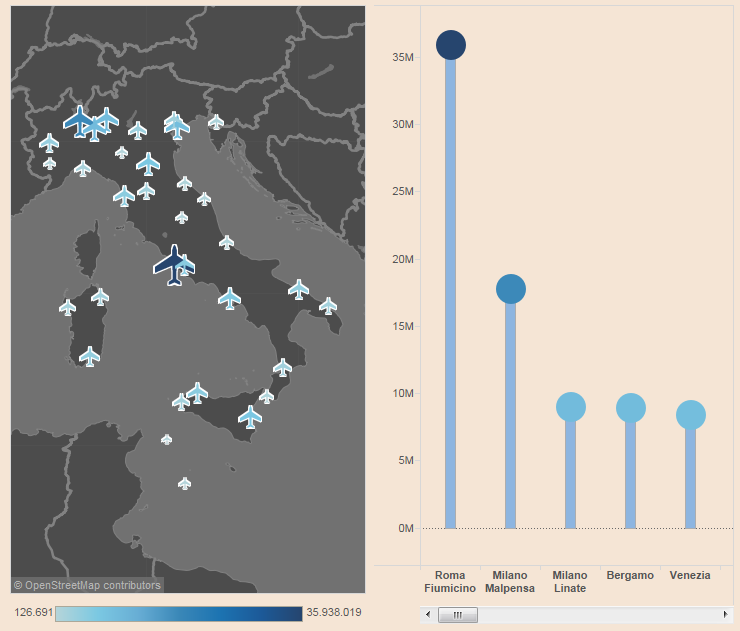
Task: Click the chart scrollbar right arrow
Action: 725,614
